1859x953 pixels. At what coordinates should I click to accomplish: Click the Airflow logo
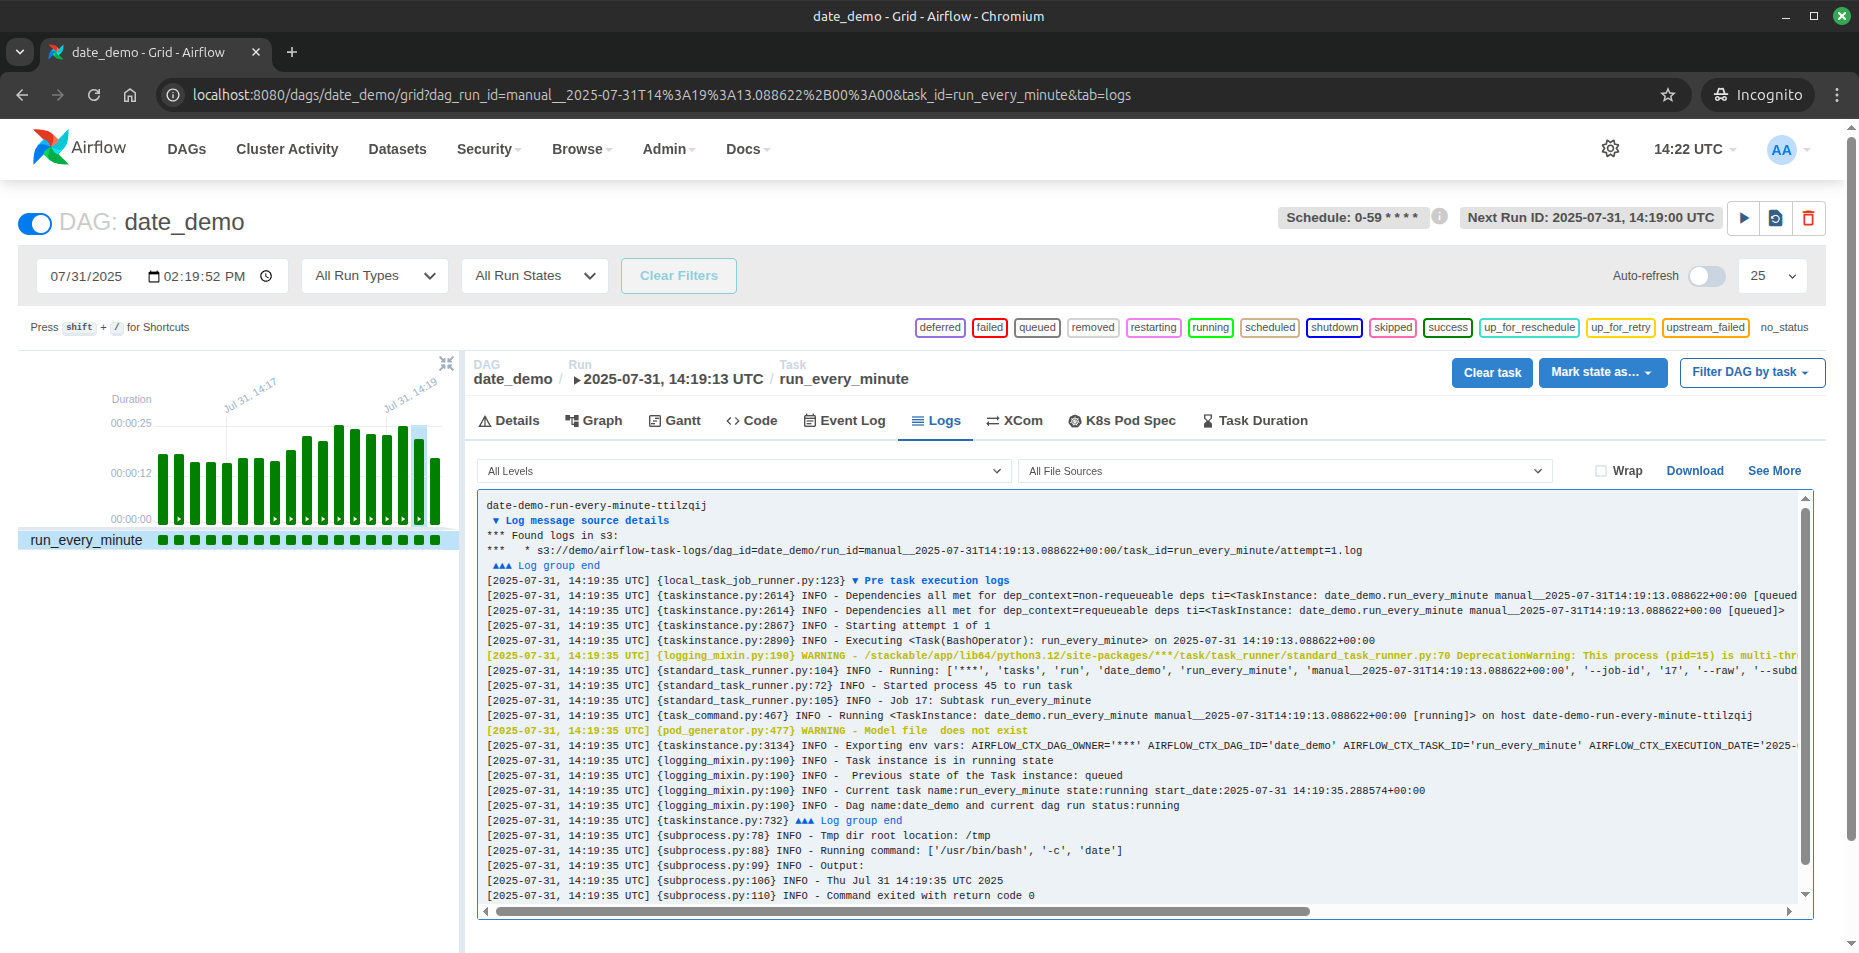click(x=80, y=148)
